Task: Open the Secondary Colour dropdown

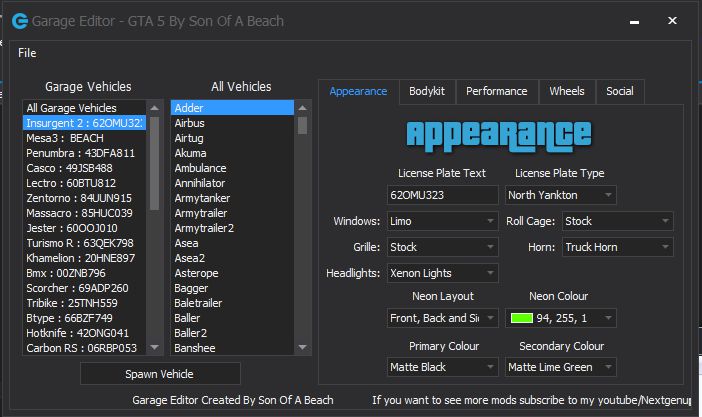Action: (561, 367)
